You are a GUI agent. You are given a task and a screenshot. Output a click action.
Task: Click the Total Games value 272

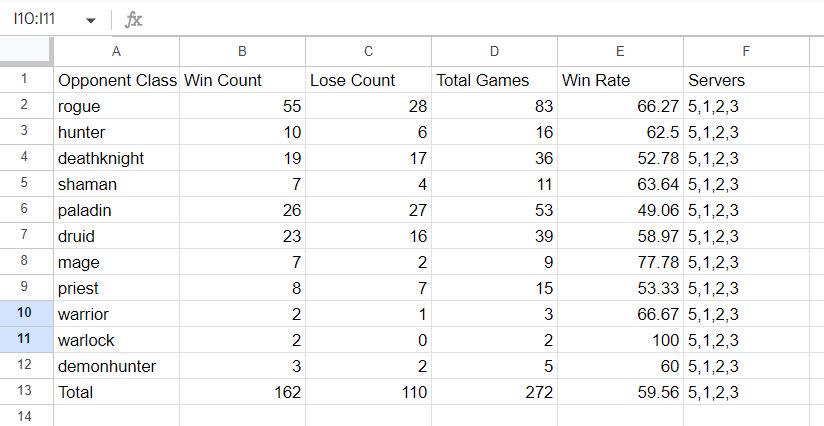point(494,392)
